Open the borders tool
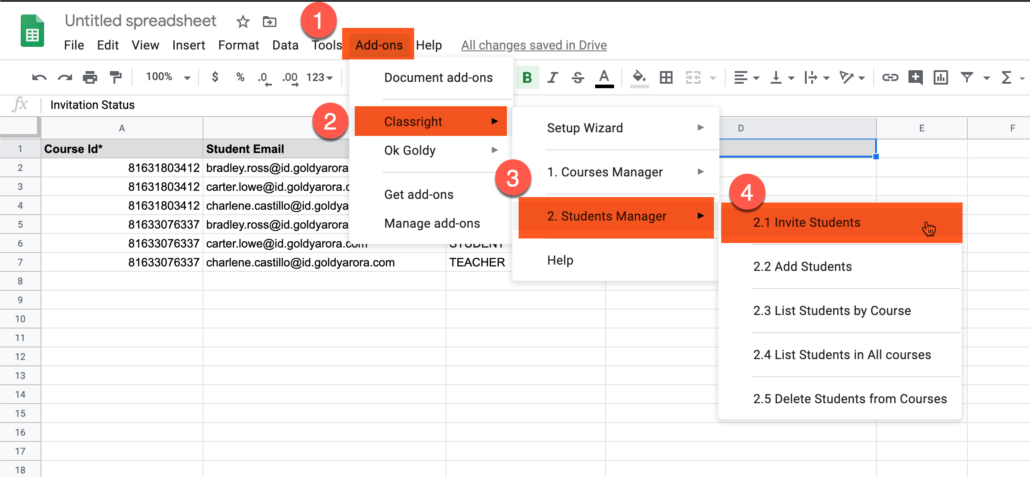Viewport: 1030px width, 477px height. click(x=666, y=78)
